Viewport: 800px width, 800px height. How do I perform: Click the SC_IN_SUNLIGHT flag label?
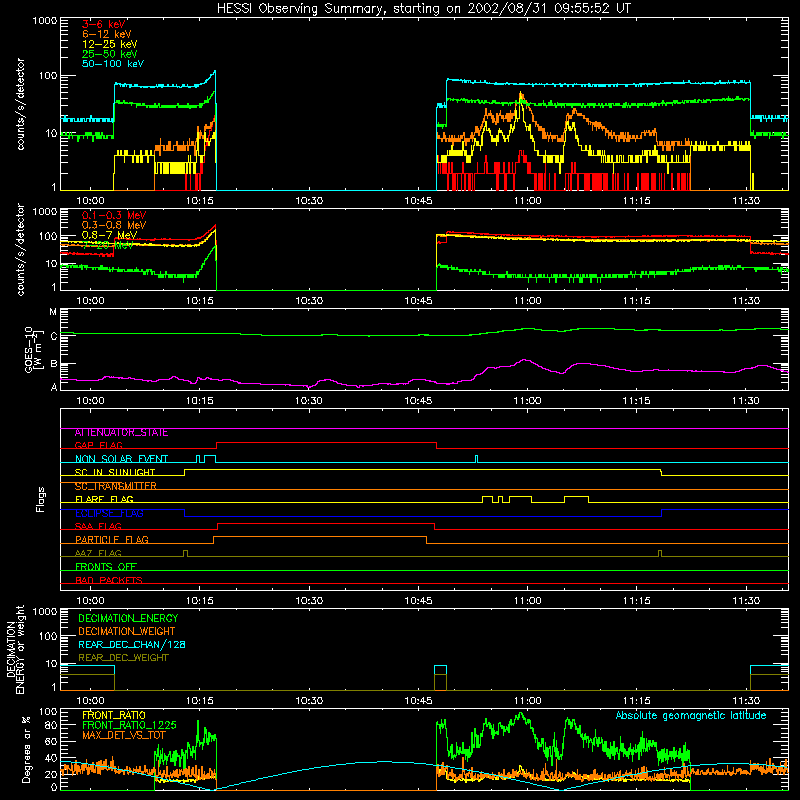pos(115,473)
